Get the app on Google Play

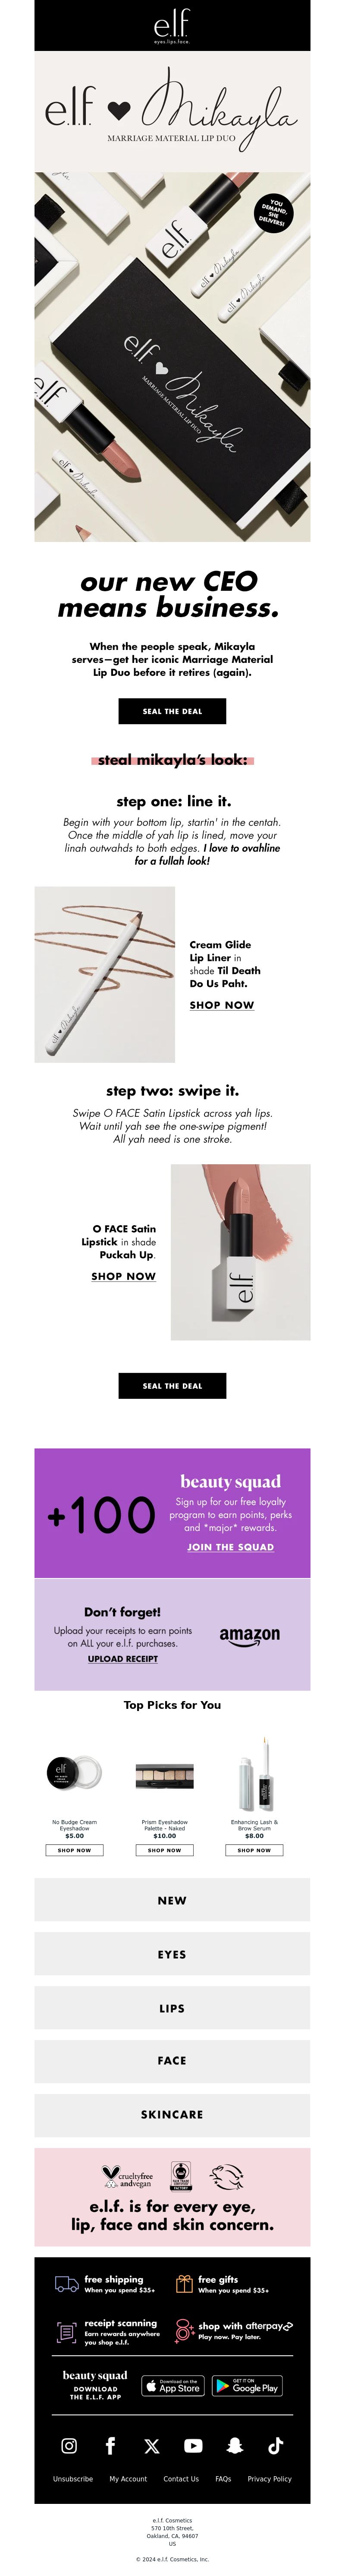pyautogui.click(x=248, y=2386)
